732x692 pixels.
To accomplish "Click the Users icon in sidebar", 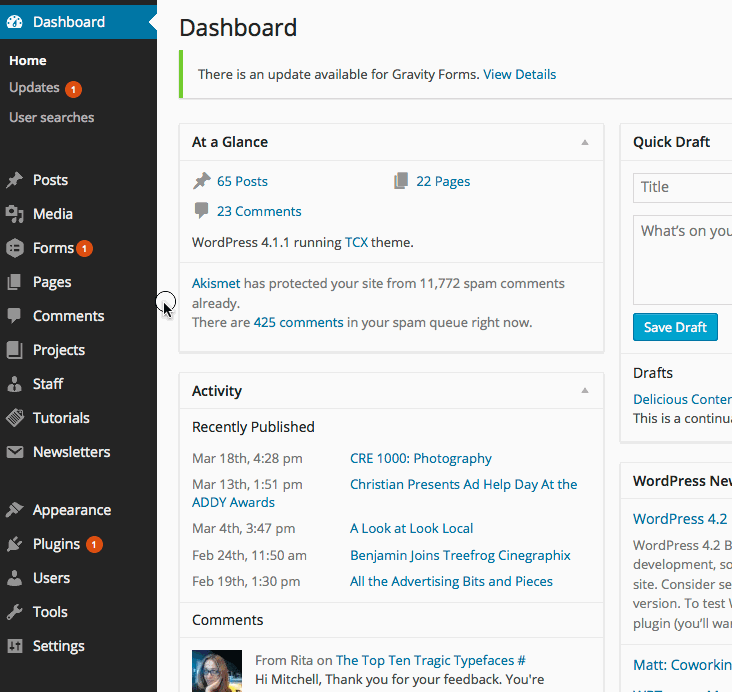I will (14, 578).
